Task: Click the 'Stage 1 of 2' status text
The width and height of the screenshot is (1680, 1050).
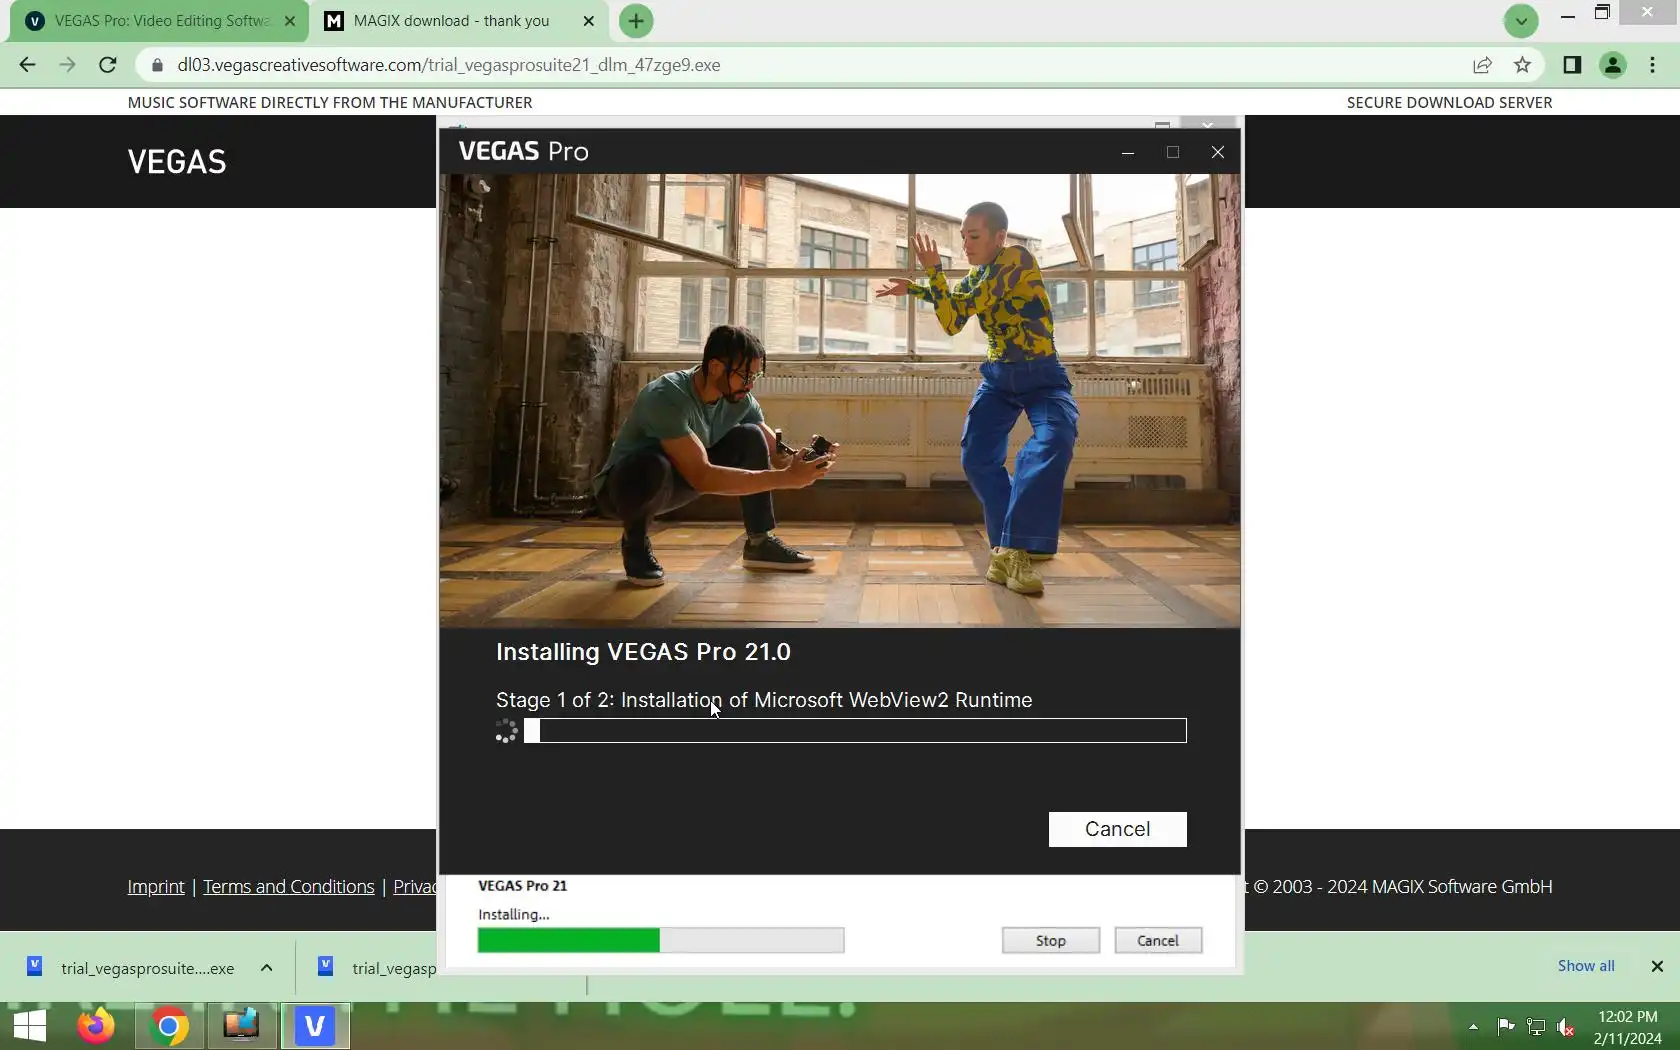Action: [x=764, y=700]
